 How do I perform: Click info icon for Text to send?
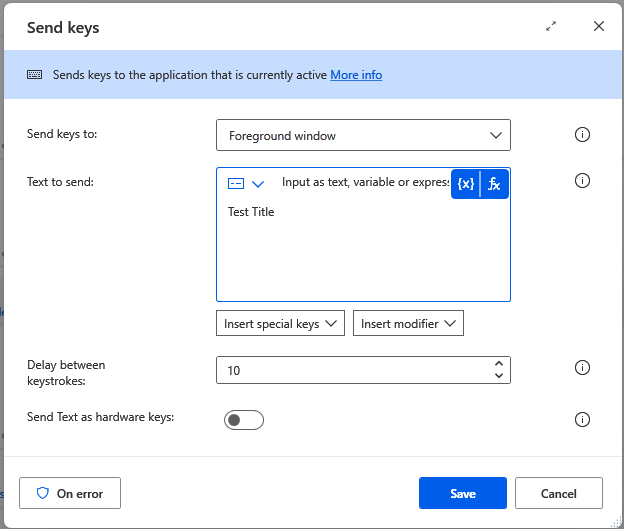tap(582, 181)
